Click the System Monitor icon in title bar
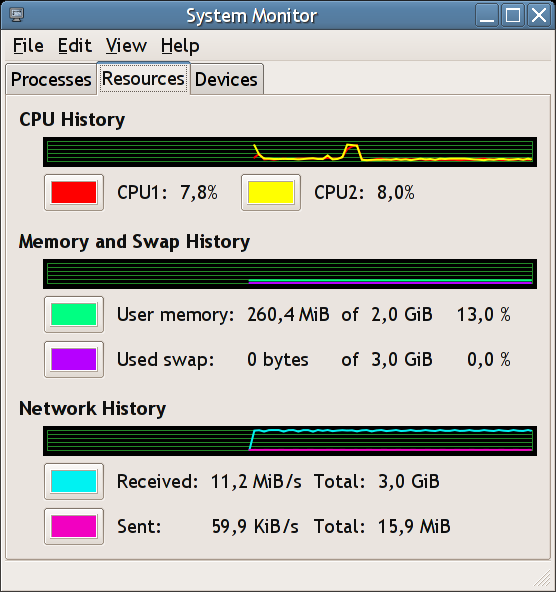Screen dimensions: 556x592 coord(16,14)
